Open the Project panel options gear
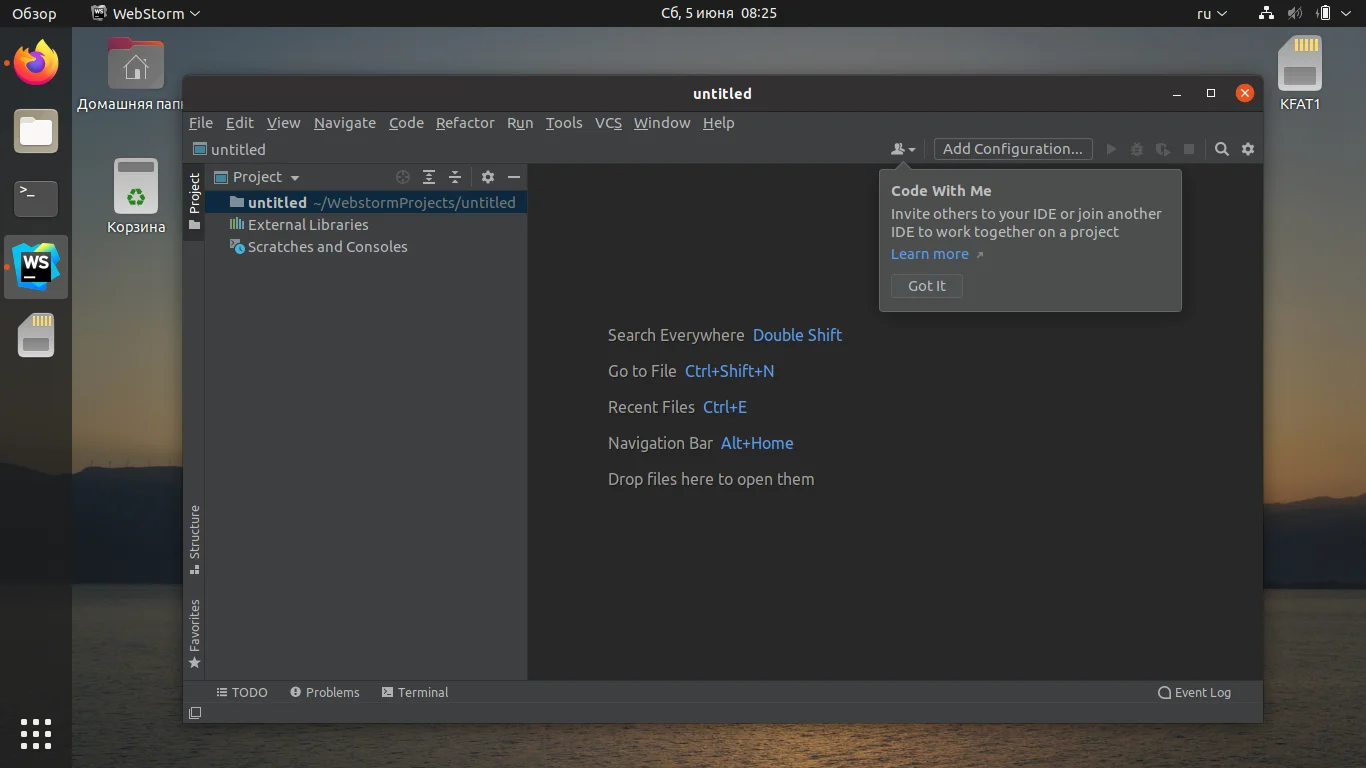Screen dimensions: 1366x768 [487, 177]
